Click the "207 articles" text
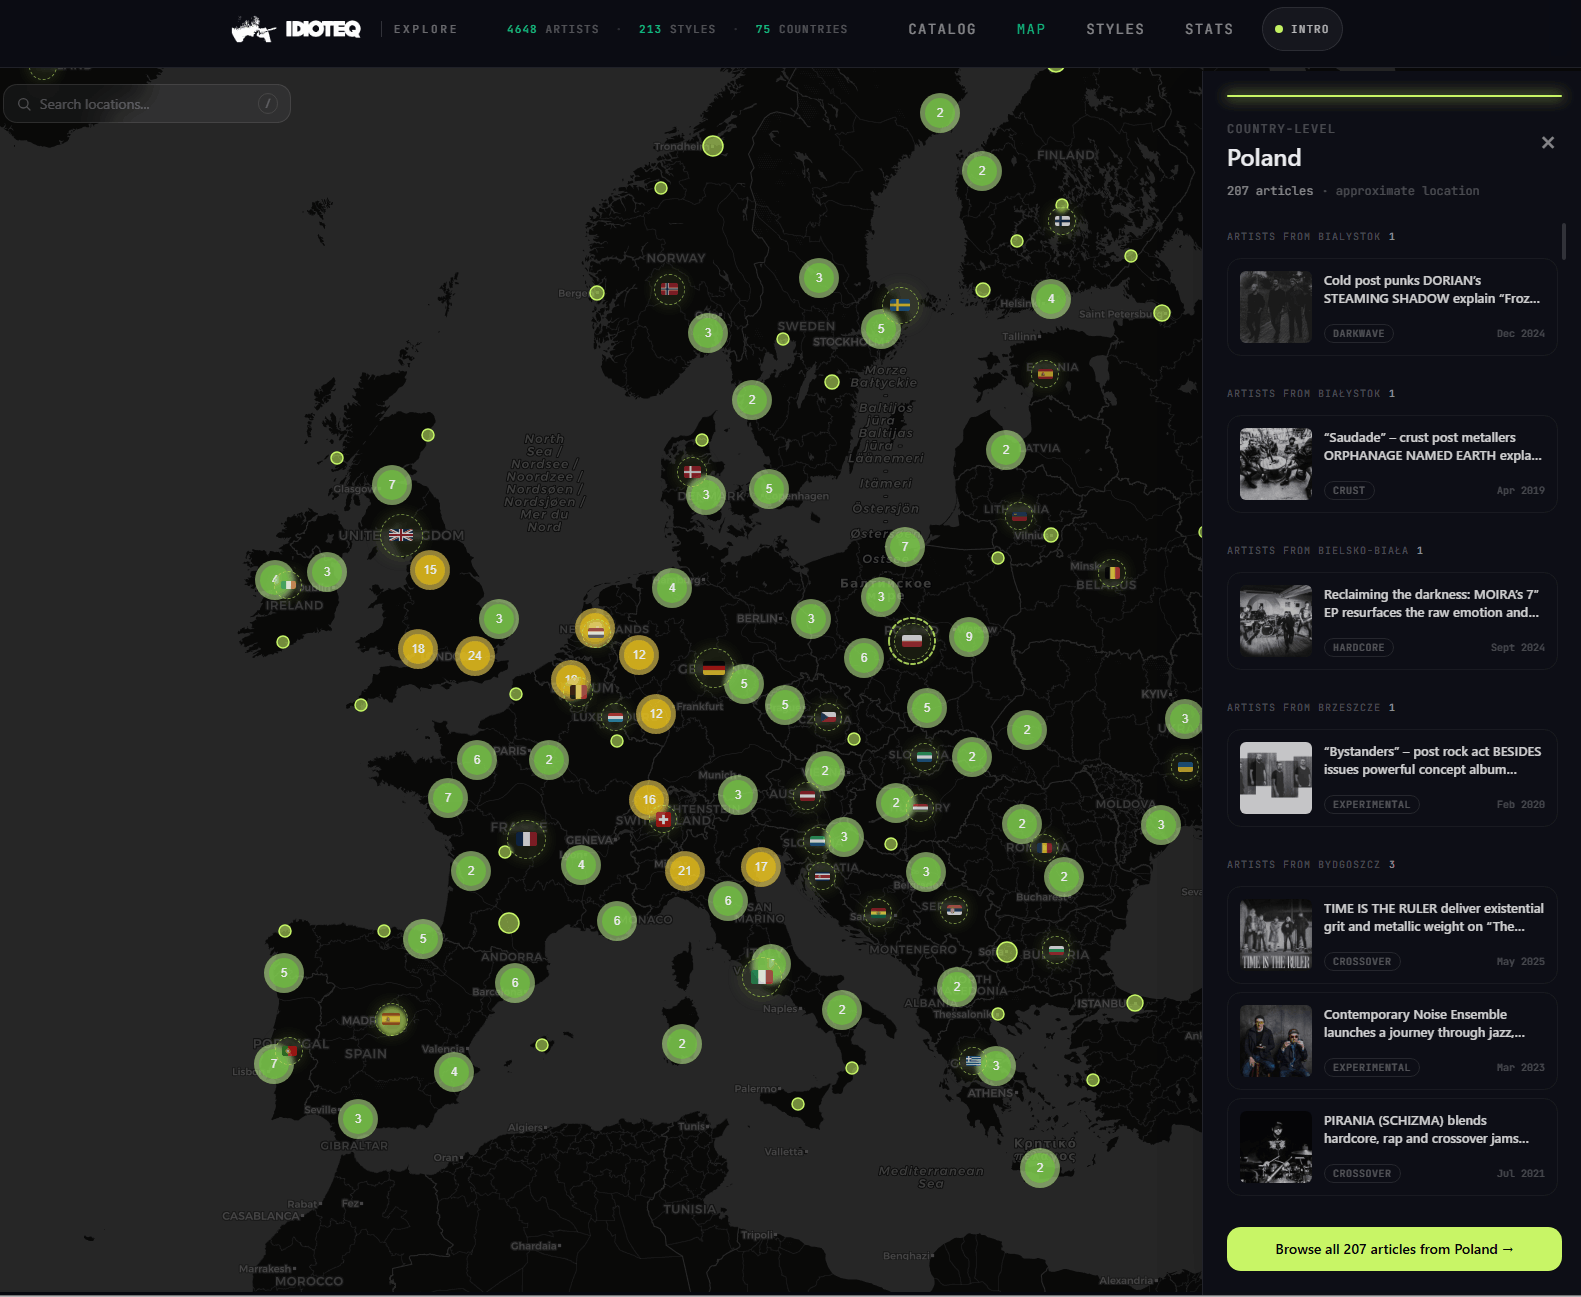The width and height of the screenshot is (1581, 1297). coord(1270,191)
